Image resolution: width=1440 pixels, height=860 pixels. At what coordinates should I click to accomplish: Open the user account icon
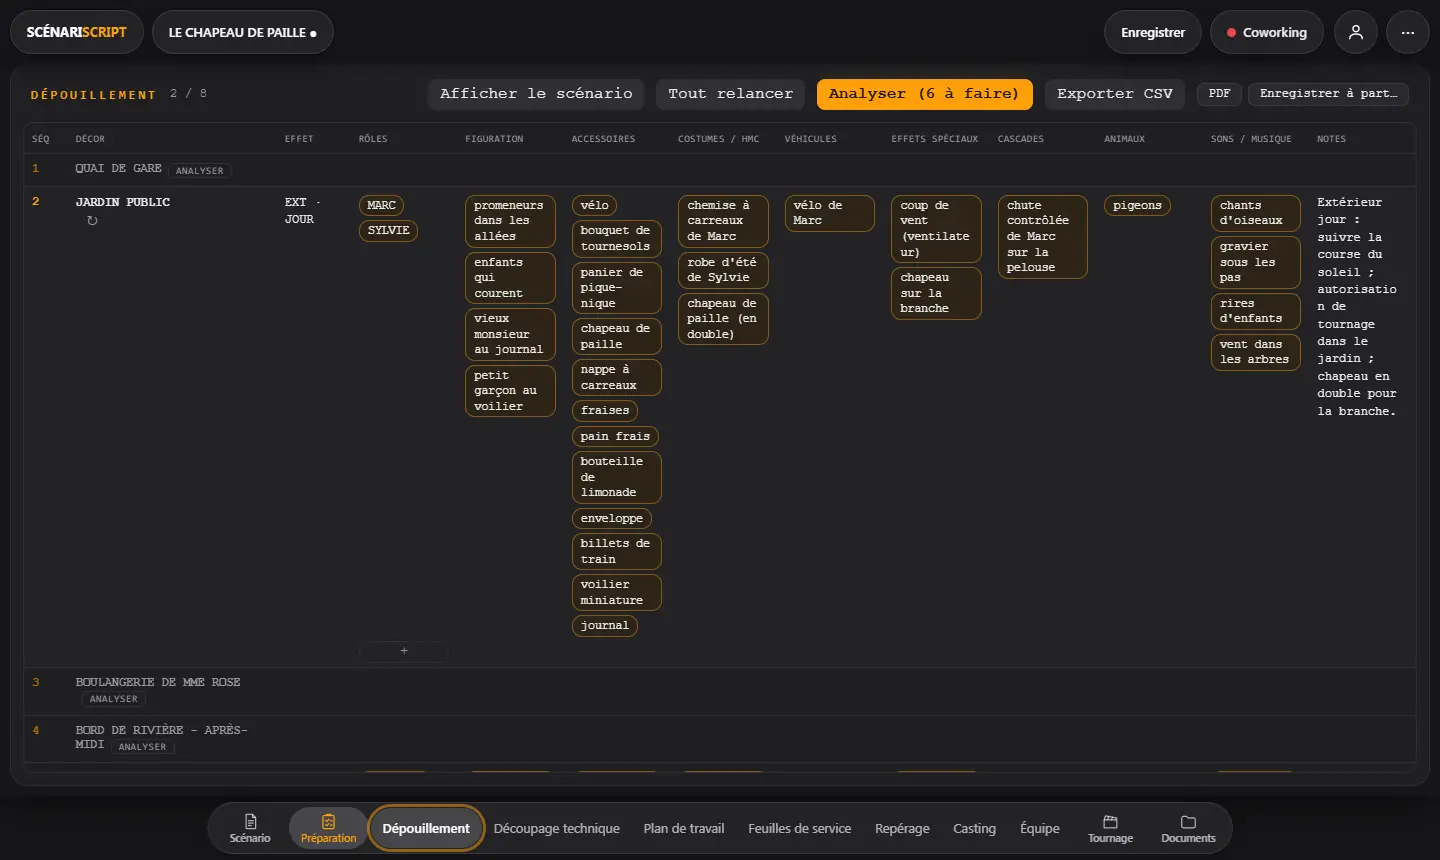(x=1356, y=32)
